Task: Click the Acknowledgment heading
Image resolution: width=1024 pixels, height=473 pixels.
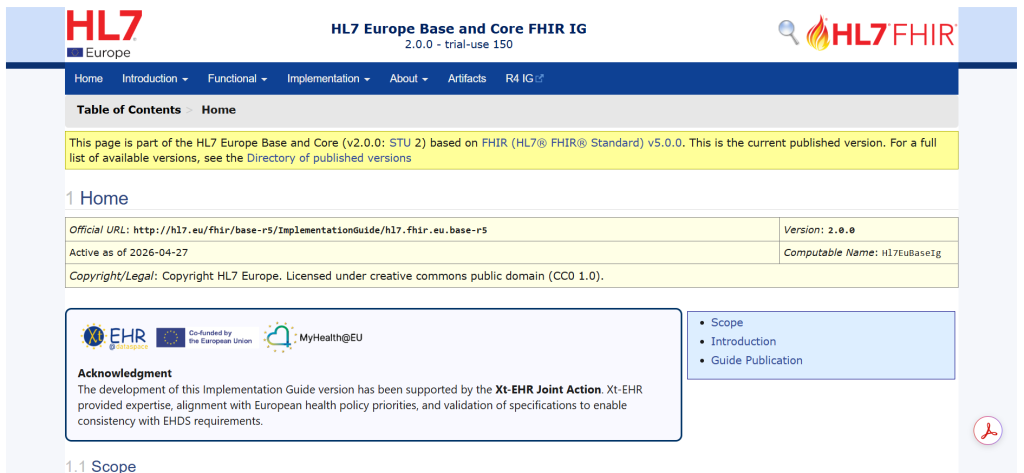Action: point(125,374)
